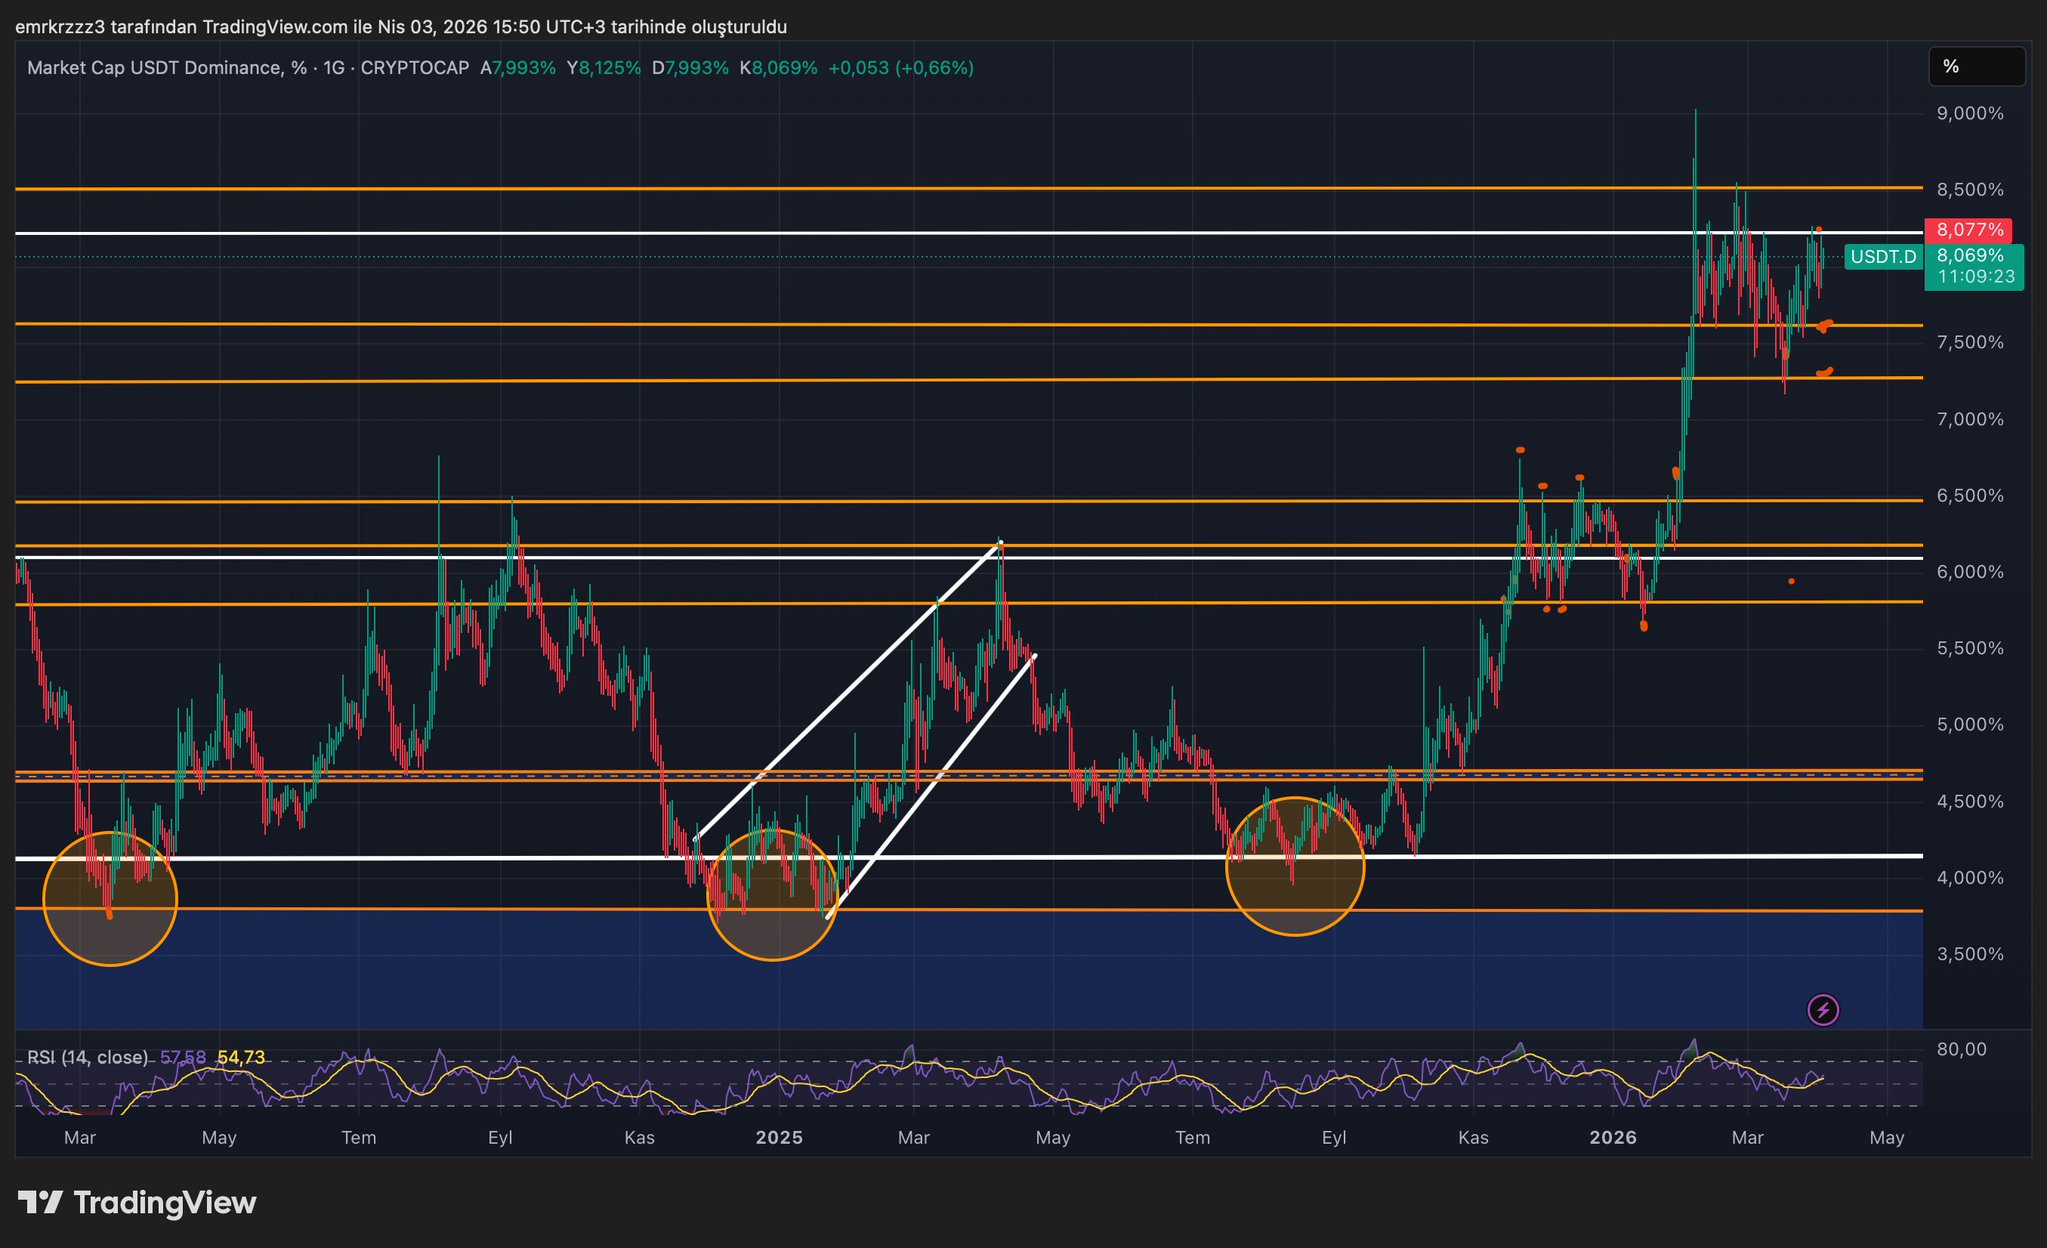Click the TradingView logo

tap(137, 1202)
